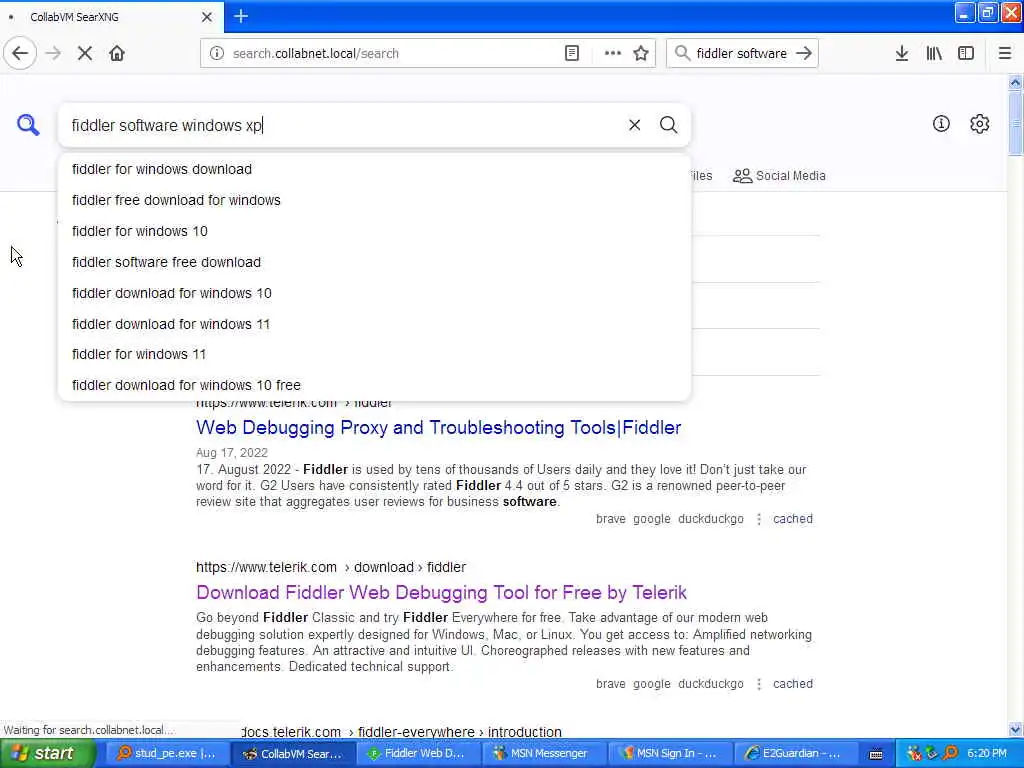Image resolution: width=1024 pixels, height=768 pixels.
Task: Click the Firefox search box with fiddler software
Action: 741,54
